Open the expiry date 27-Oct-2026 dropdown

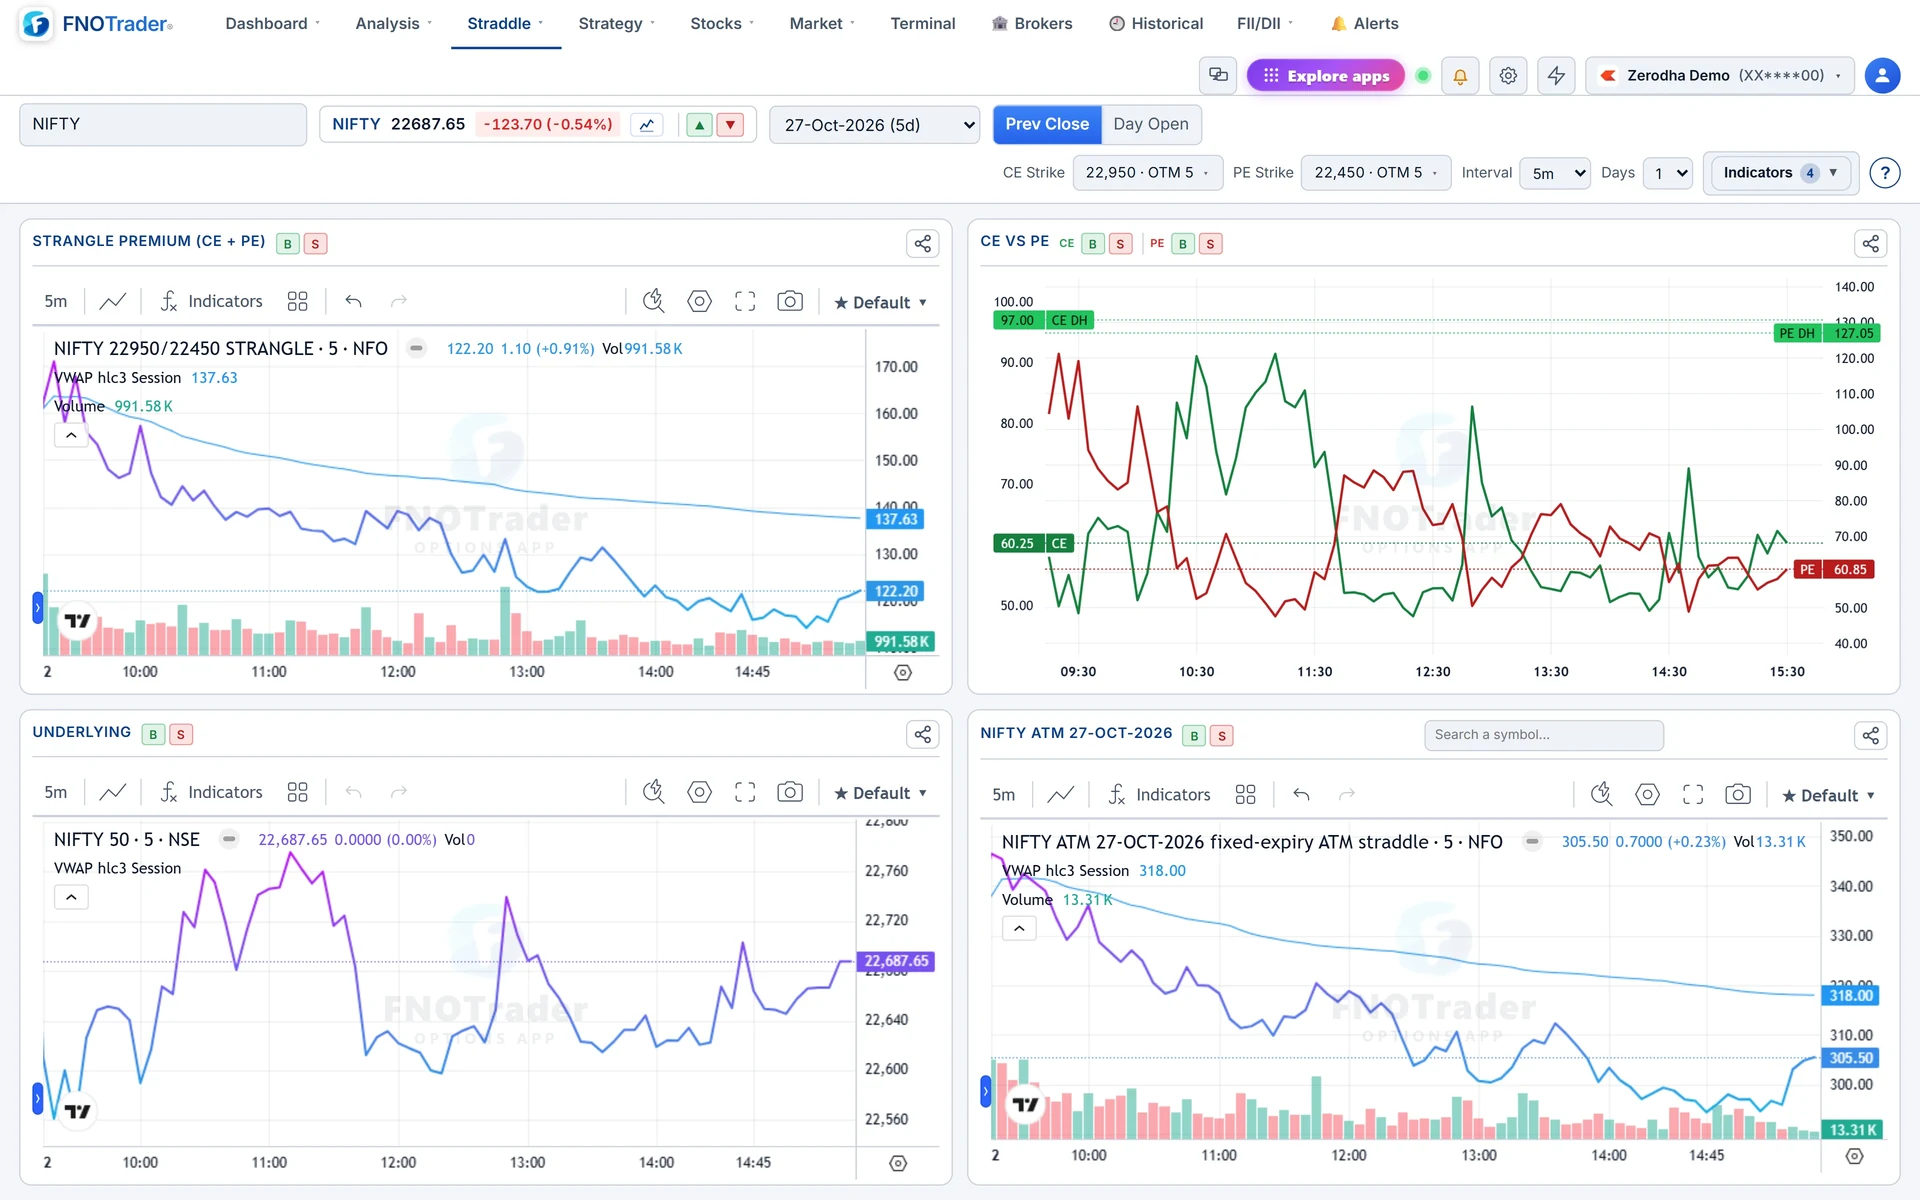[875, 125]
